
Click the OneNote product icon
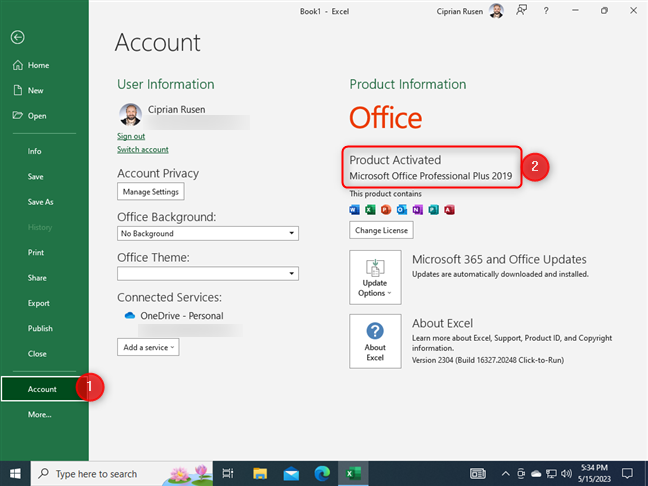pyautogui.click(x=417, y=210)
